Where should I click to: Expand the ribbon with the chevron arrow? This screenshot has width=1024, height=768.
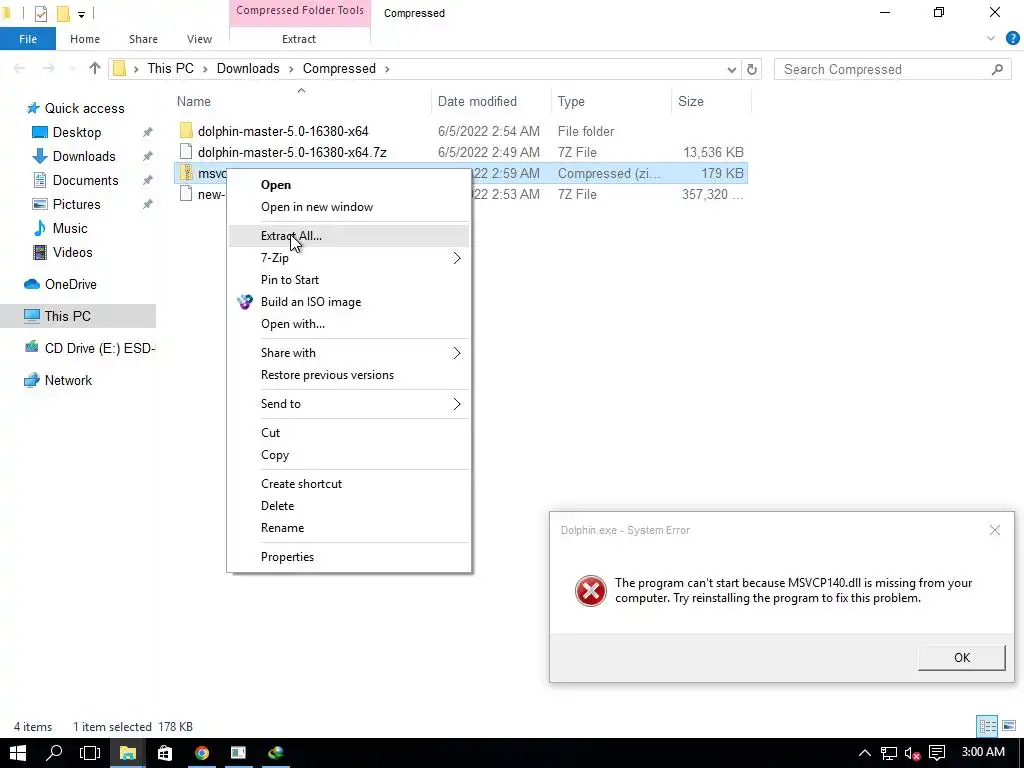point(991,39)
